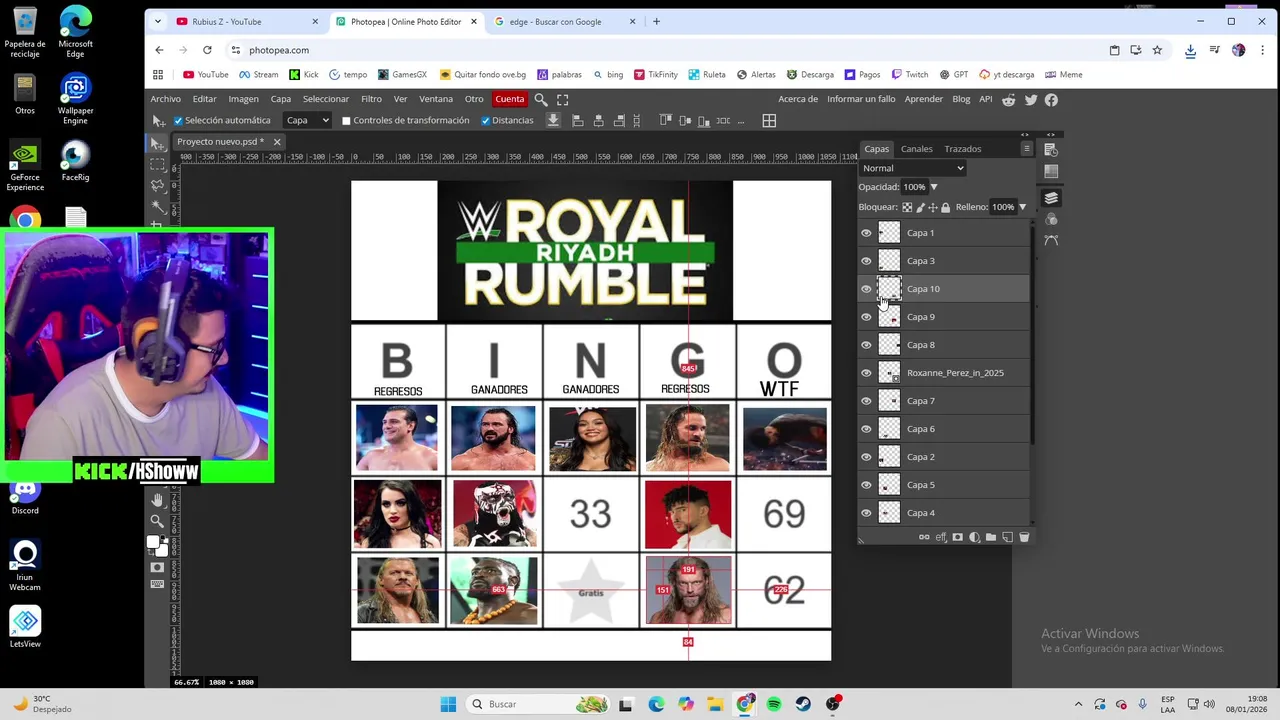Click the download layer export icon
This screenshot has width=1280, height=720.
[x=553, y=120]
